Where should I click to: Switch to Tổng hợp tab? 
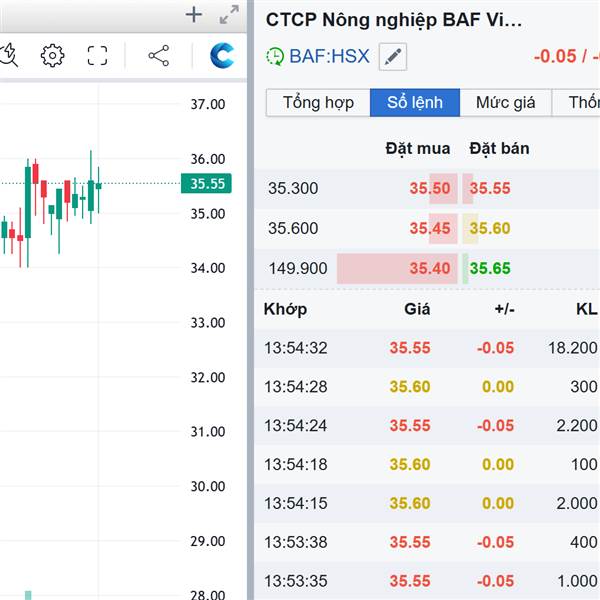[318, 103]
